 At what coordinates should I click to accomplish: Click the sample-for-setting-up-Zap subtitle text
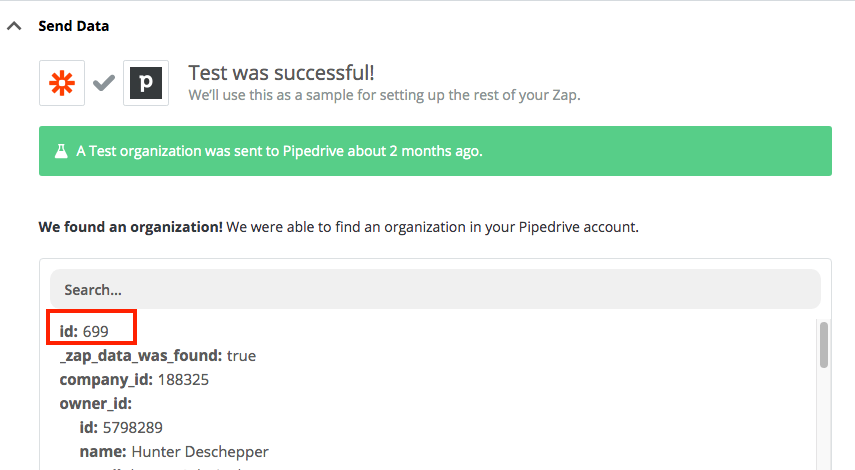click(x=384, y=95)
